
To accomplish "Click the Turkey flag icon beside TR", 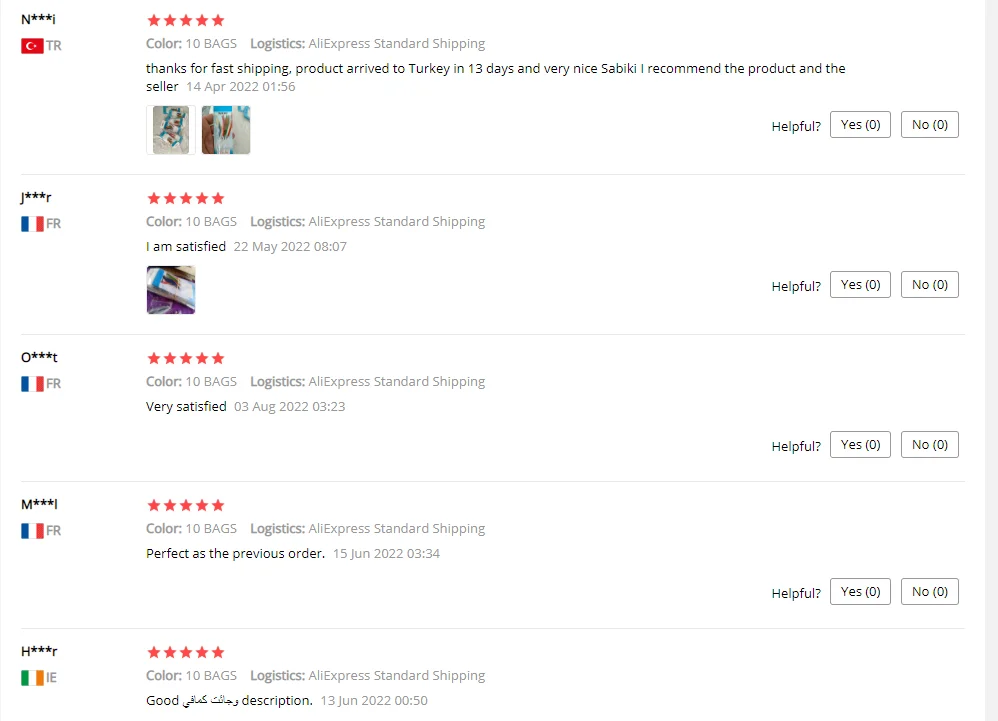I will [32, 46].
